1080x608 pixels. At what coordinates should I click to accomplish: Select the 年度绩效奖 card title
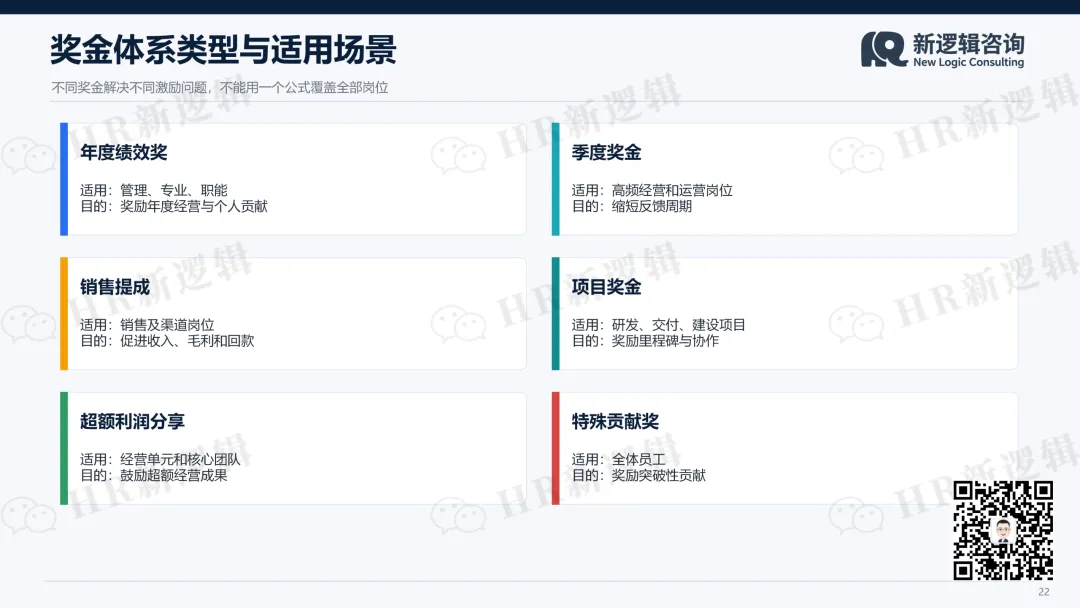[x=123, y=152]
